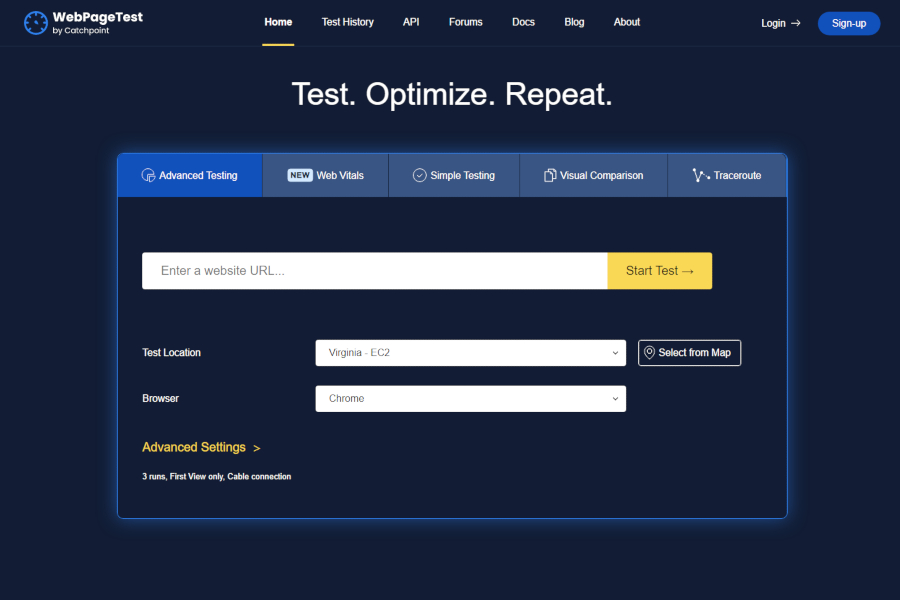
Task: Click the Simple Testing checkmark icon
Action: pos(417,174)
